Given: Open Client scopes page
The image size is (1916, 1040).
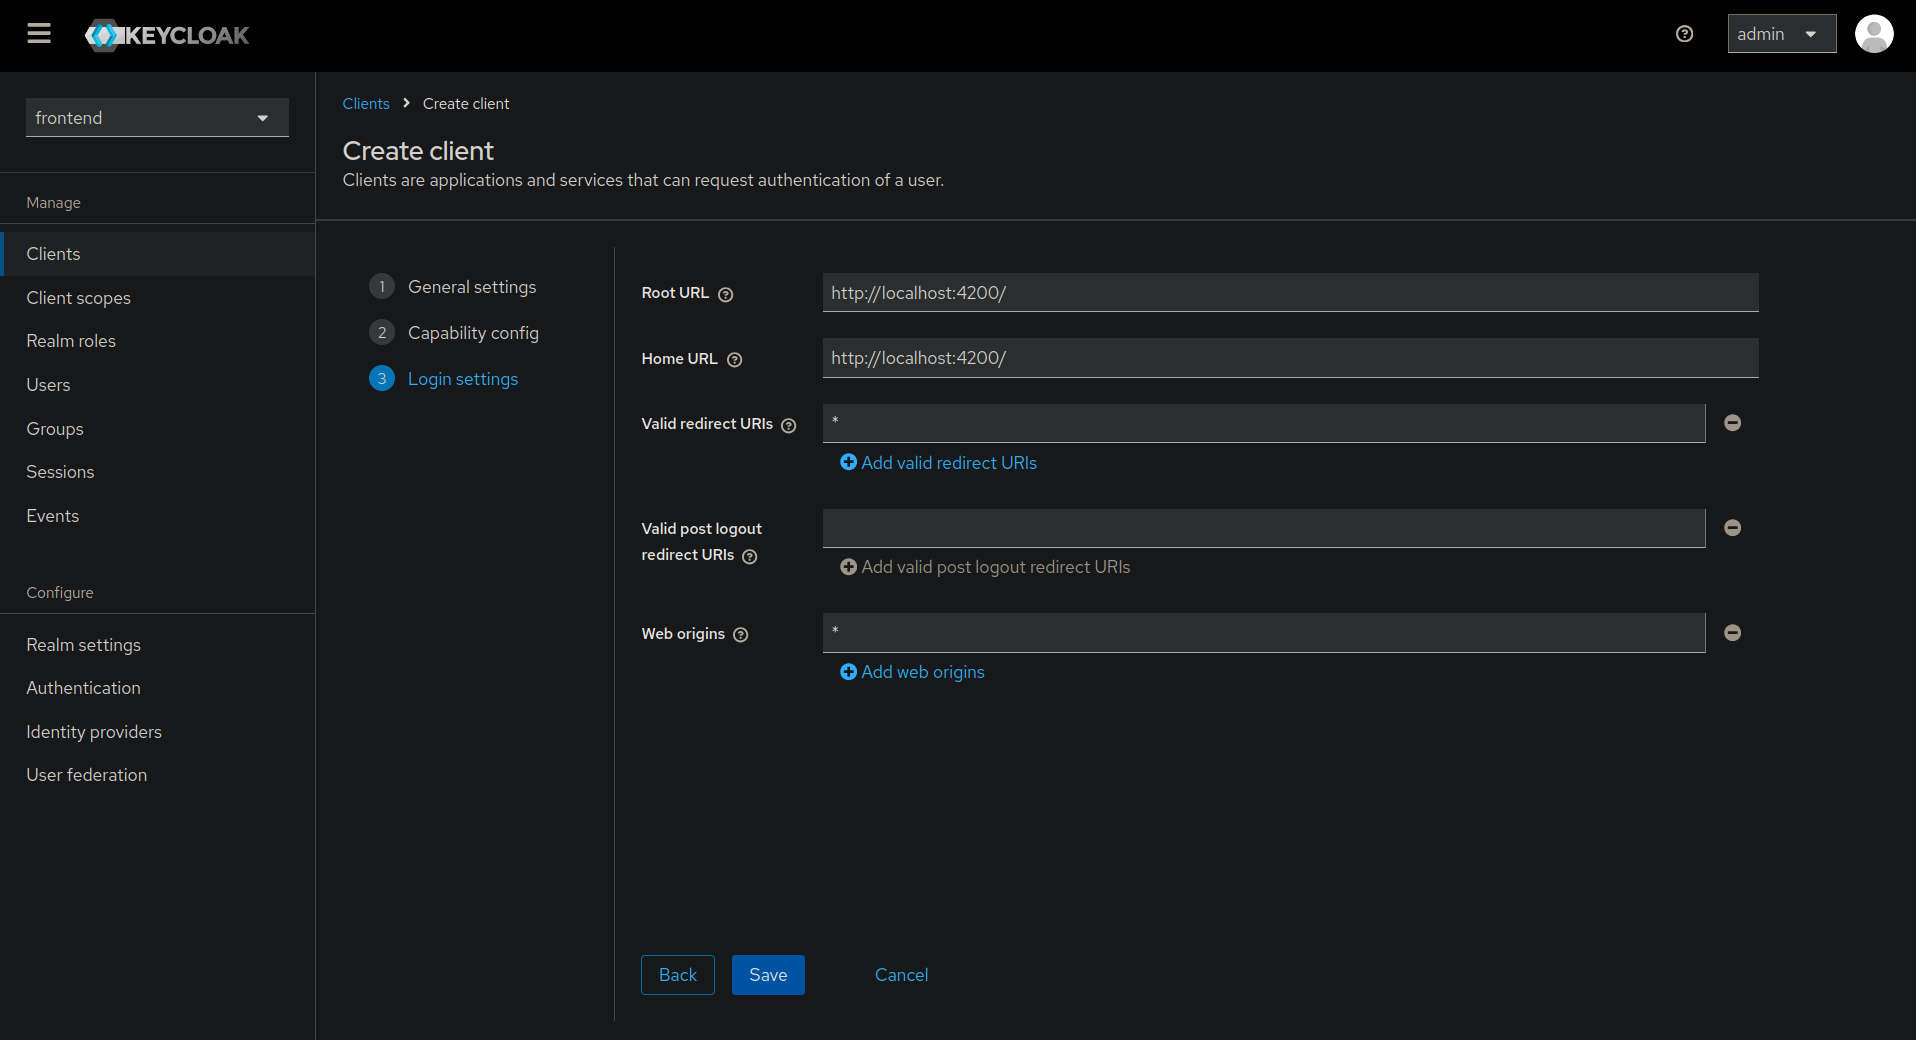Looking at the screenshot, I should click(157, 298).
